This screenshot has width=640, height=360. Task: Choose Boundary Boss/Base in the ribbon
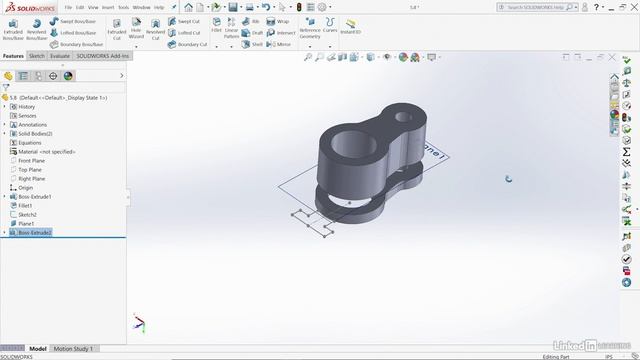tap(76, 44)
